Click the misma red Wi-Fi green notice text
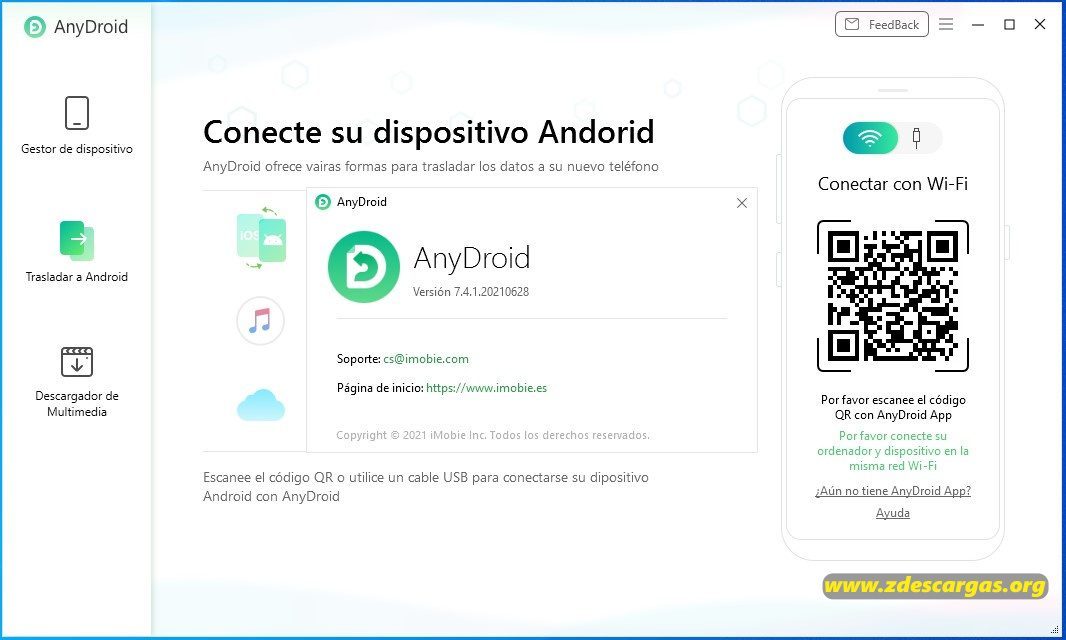This screenshot has width=1066, height=640. click(893, 451)
